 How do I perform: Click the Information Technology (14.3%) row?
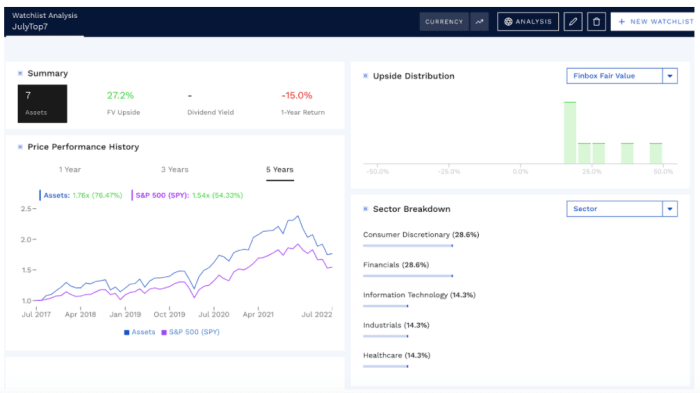coord(419,300)
